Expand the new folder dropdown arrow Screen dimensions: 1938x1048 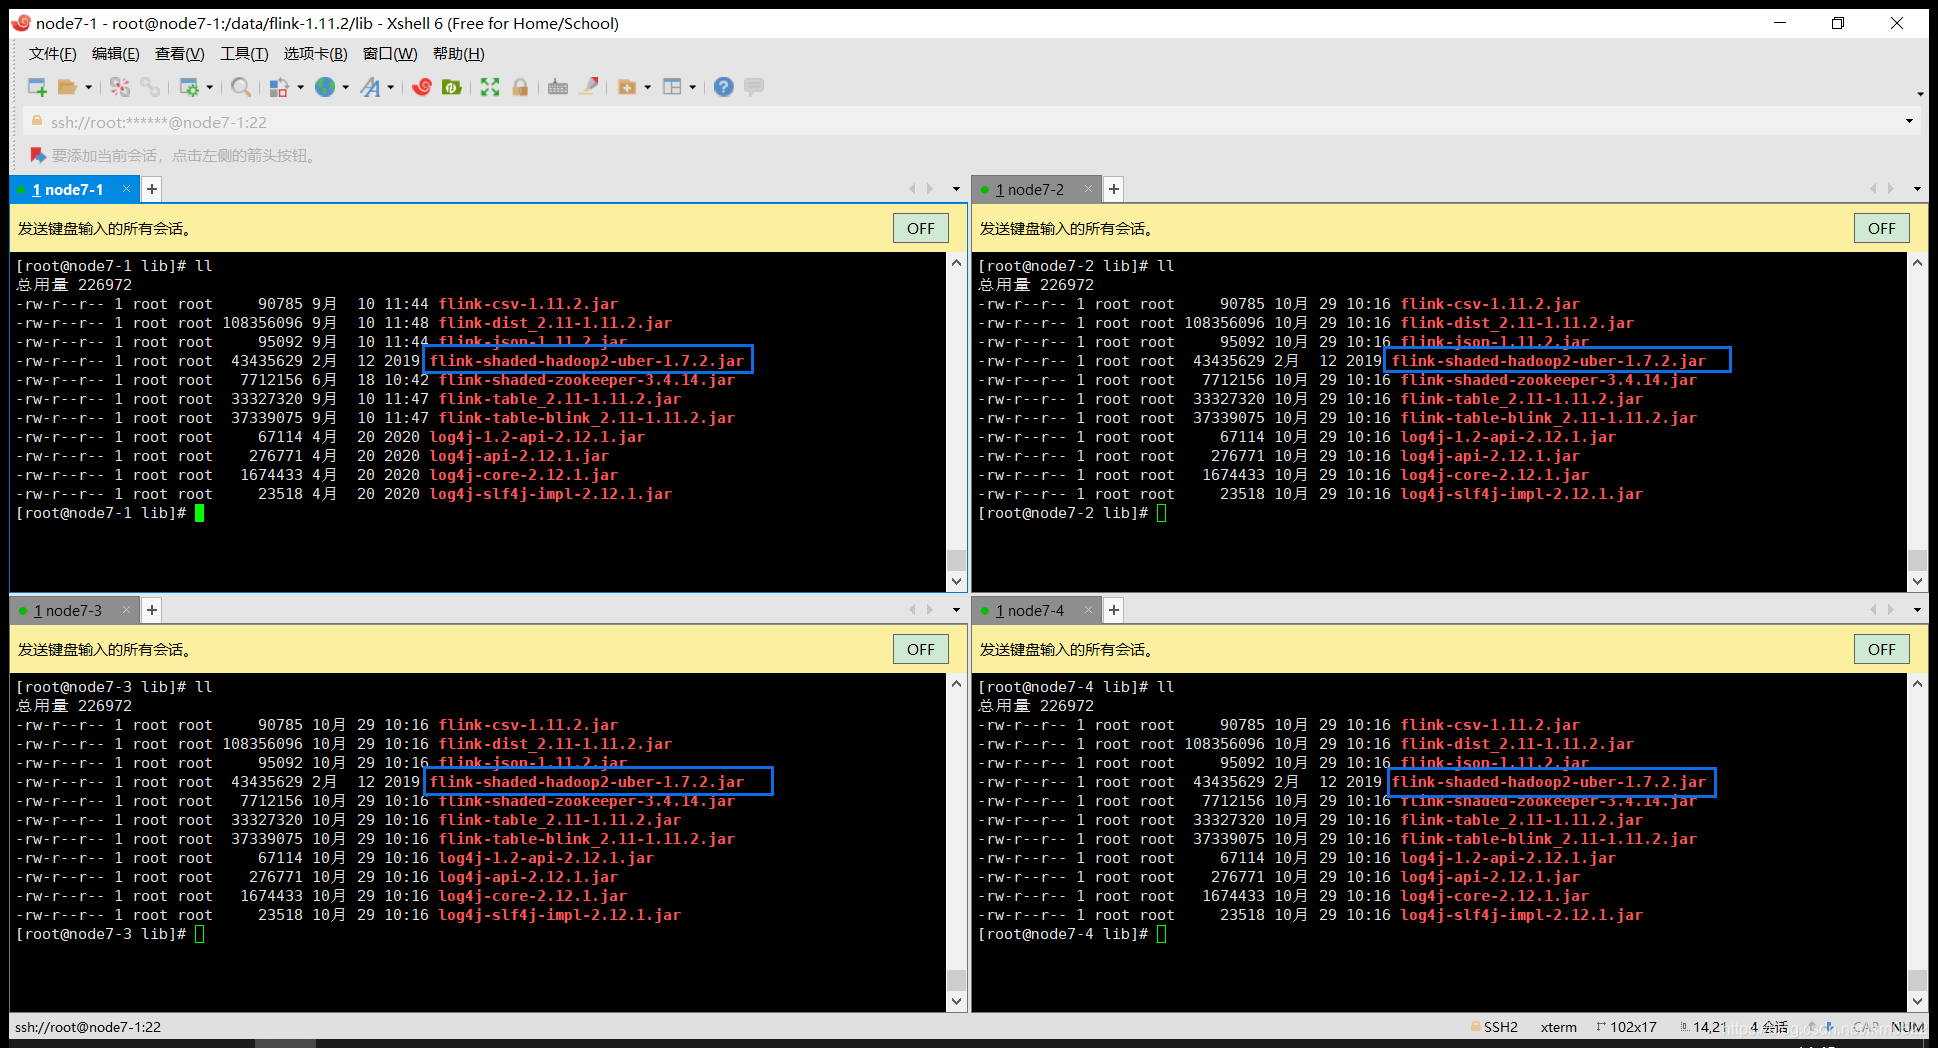pyautogui.click(x=647, y=88)
